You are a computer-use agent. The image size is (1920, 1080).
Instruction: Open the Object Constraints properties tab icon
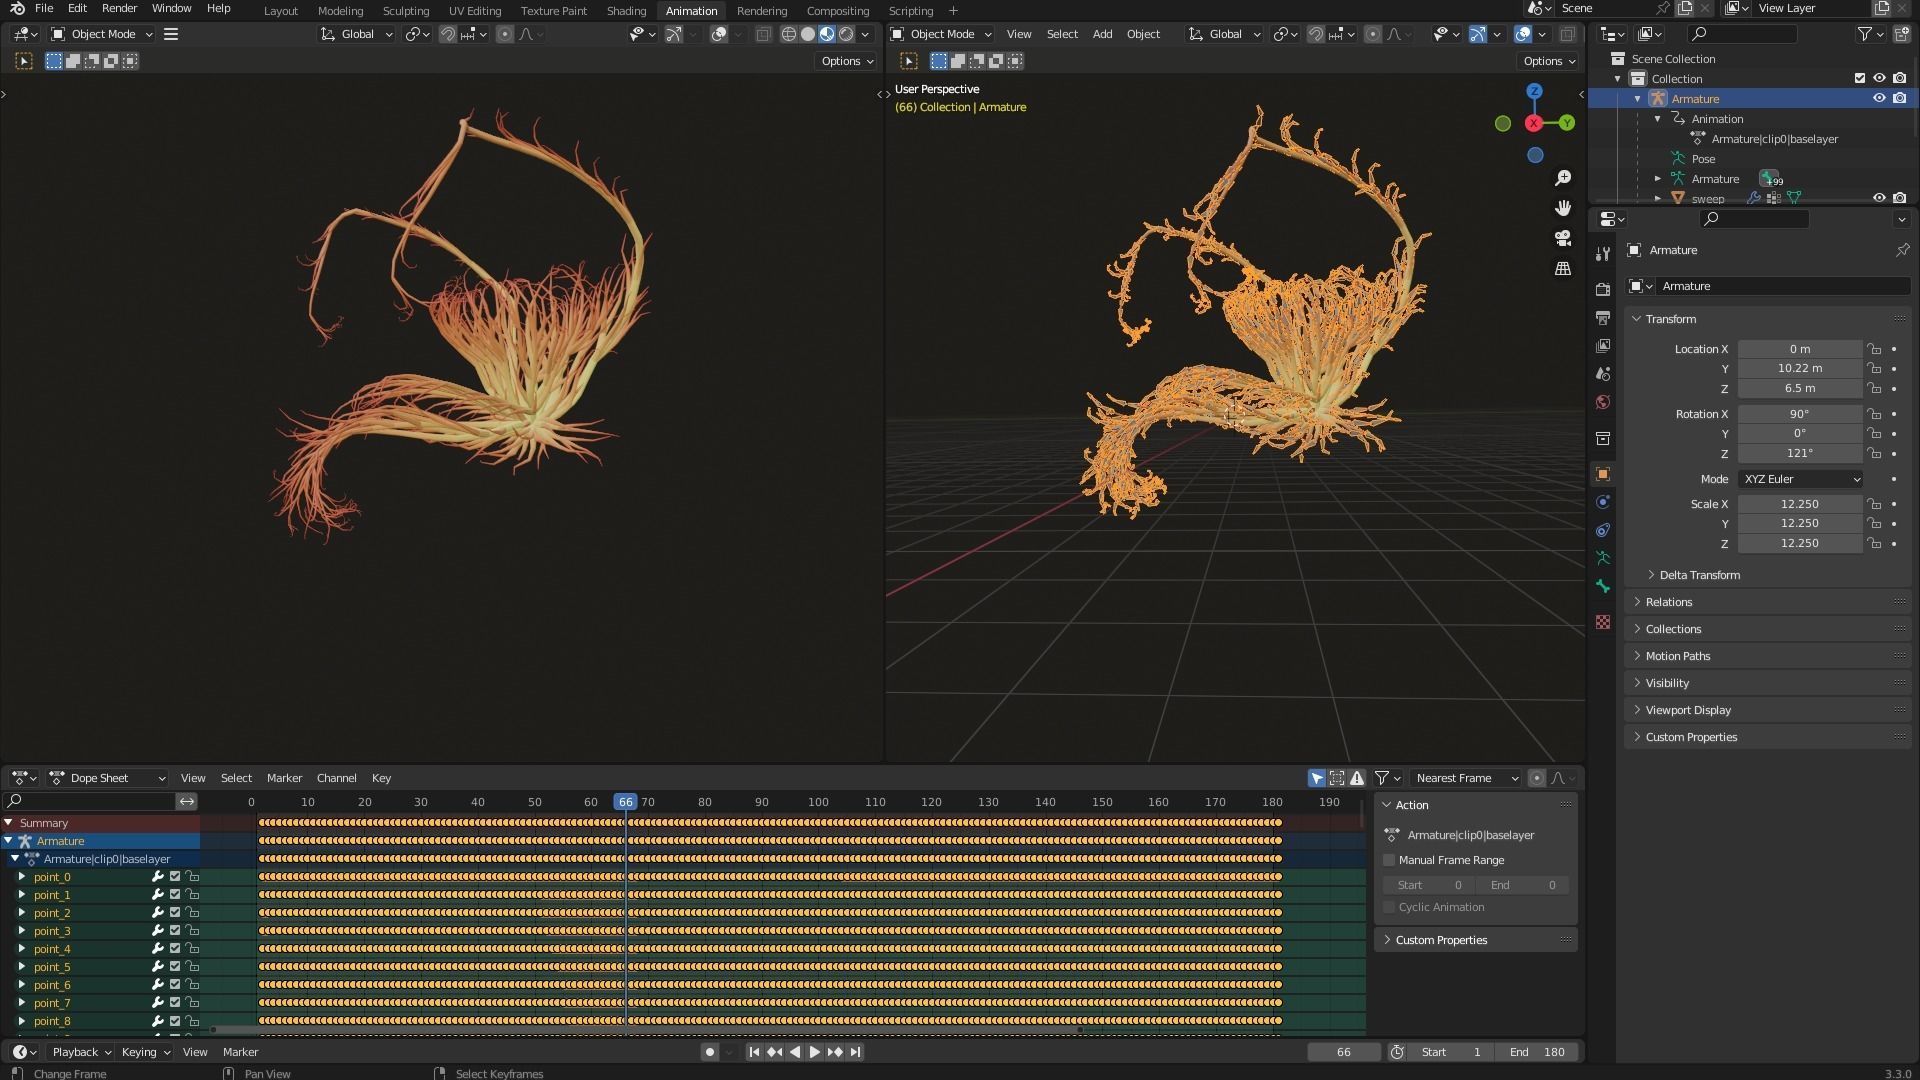1603,530
